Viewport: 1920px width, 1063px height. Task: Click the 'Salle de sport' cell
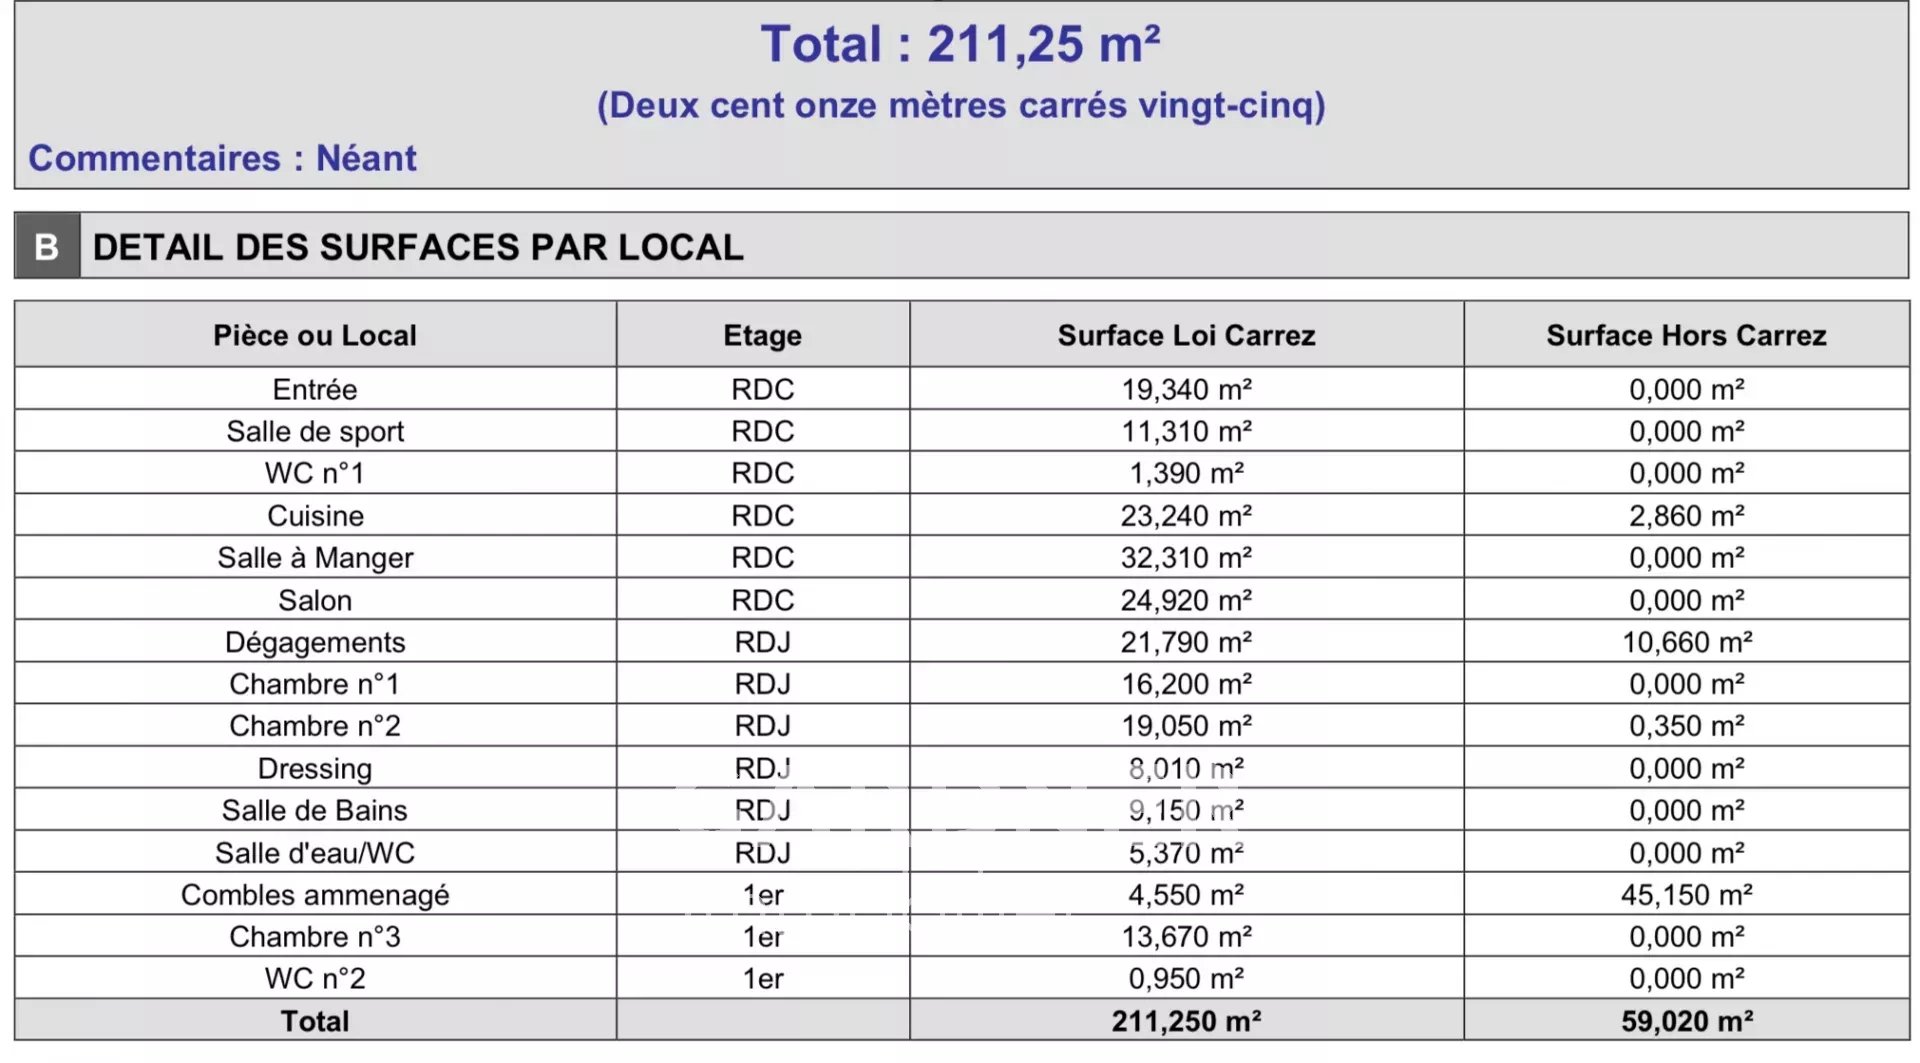point(315,431)
